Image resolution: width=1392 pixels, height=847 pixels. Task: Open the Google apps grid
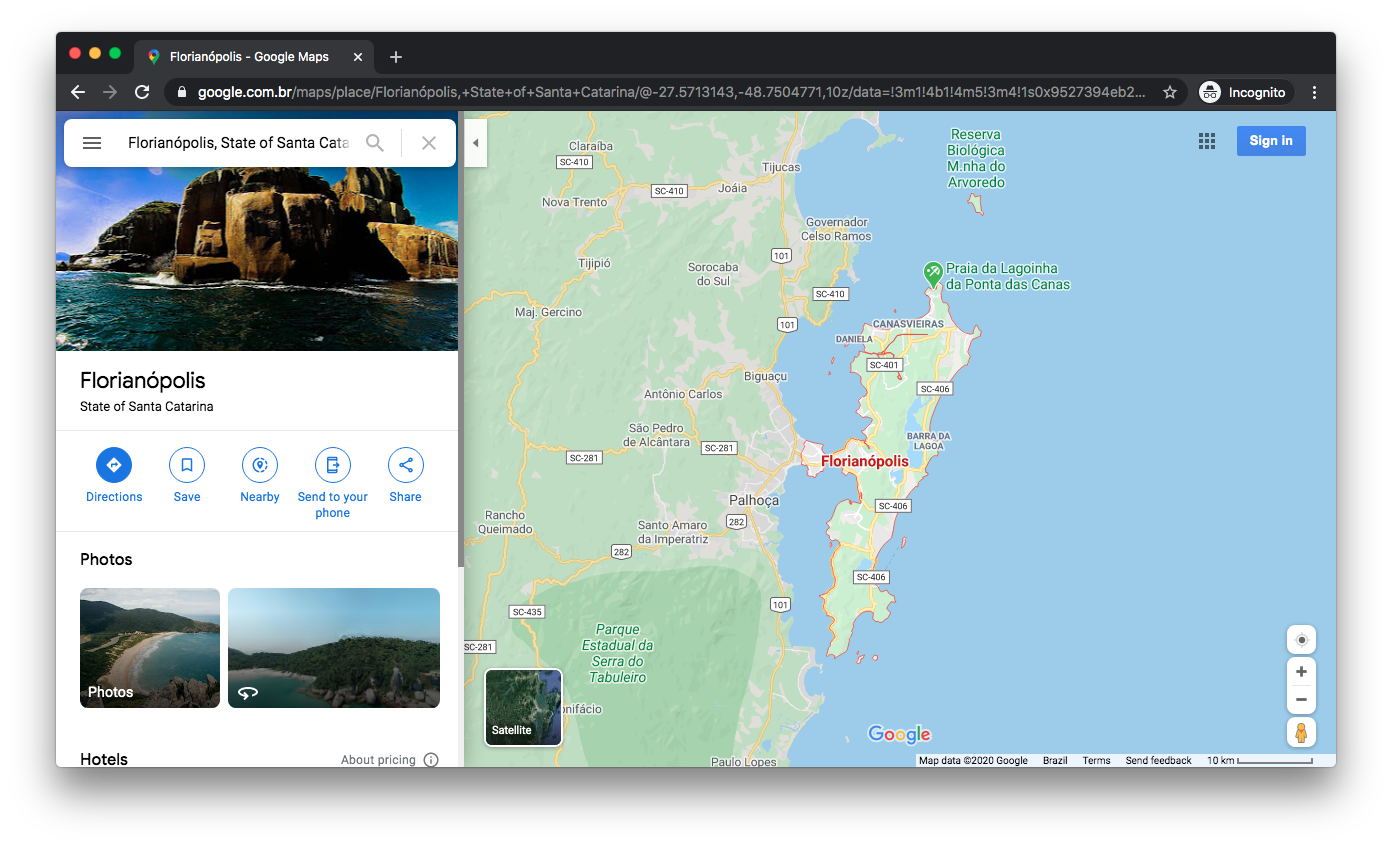(x=1207, y=141)
